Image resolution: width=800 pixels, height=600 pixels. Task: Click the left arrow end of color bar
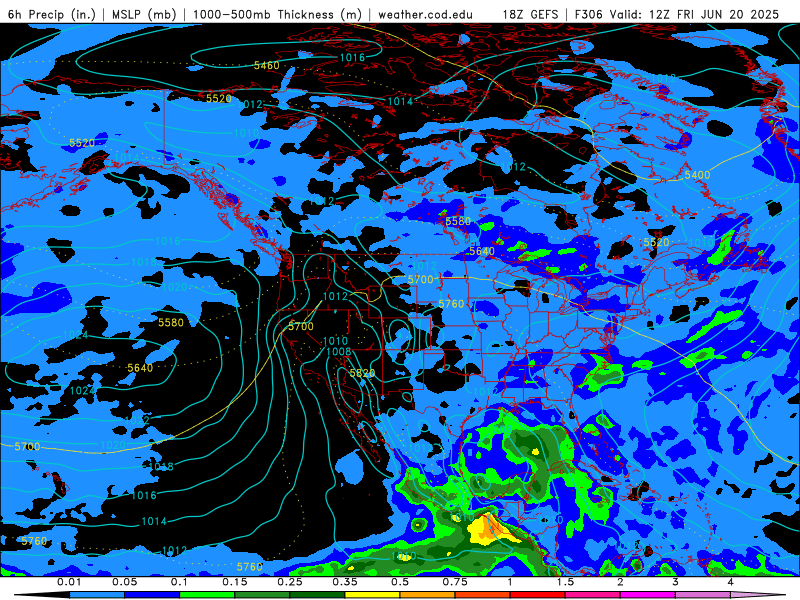(x=42, y=595)
